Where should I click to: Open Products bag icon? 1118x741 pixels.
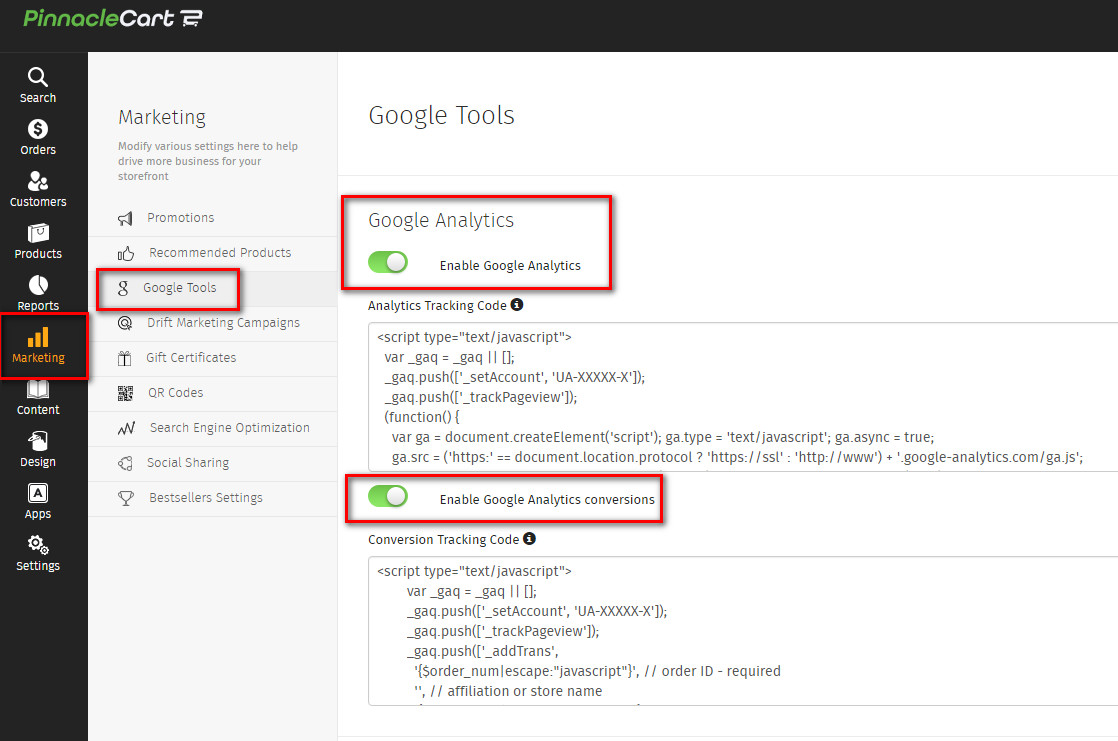click(38, 233)
